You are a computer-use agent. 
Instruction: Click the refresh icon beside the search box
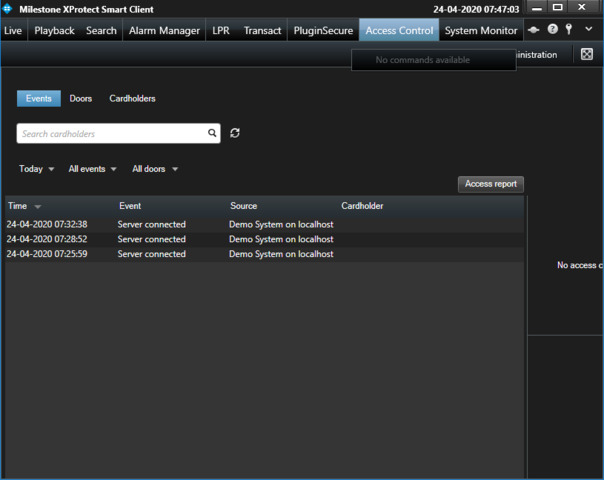(235, 133)
